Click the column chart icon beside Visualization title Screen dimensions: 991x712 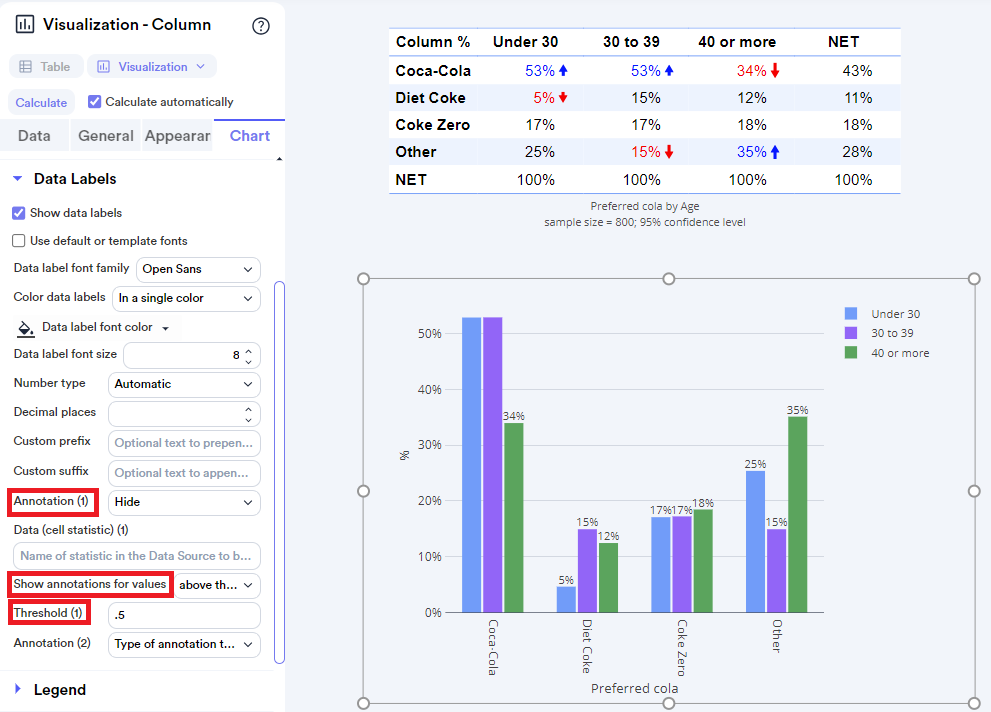pos(25,25)
